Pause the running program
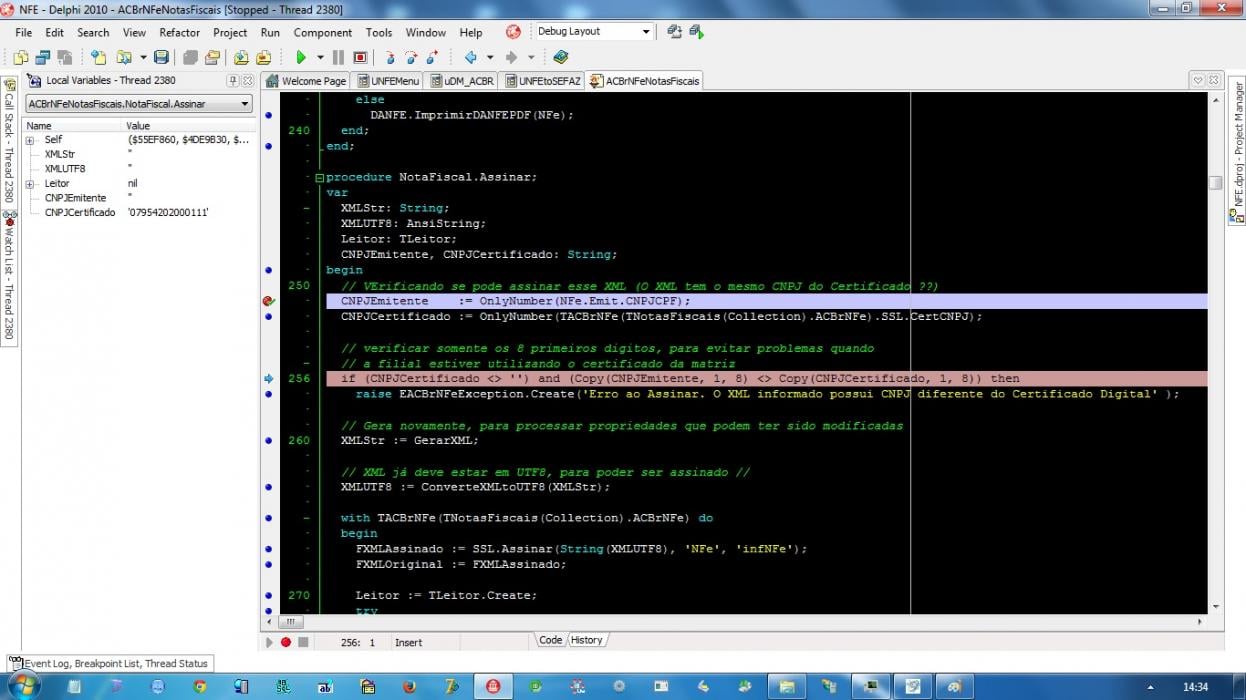Image resolution: width=1246 pixels, height=700 pixels. [x=338, y=58]
